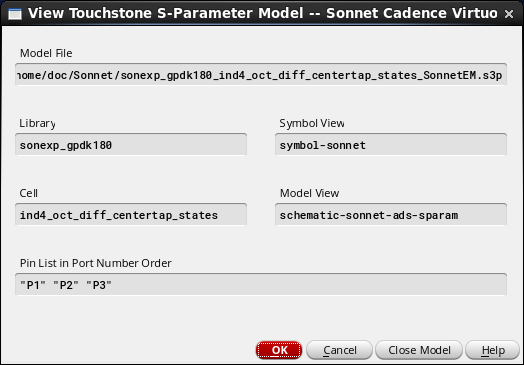The width and height of the screenshot is (524, 365).
Task: Click the Symbol View label
Action: pos(312,123)
